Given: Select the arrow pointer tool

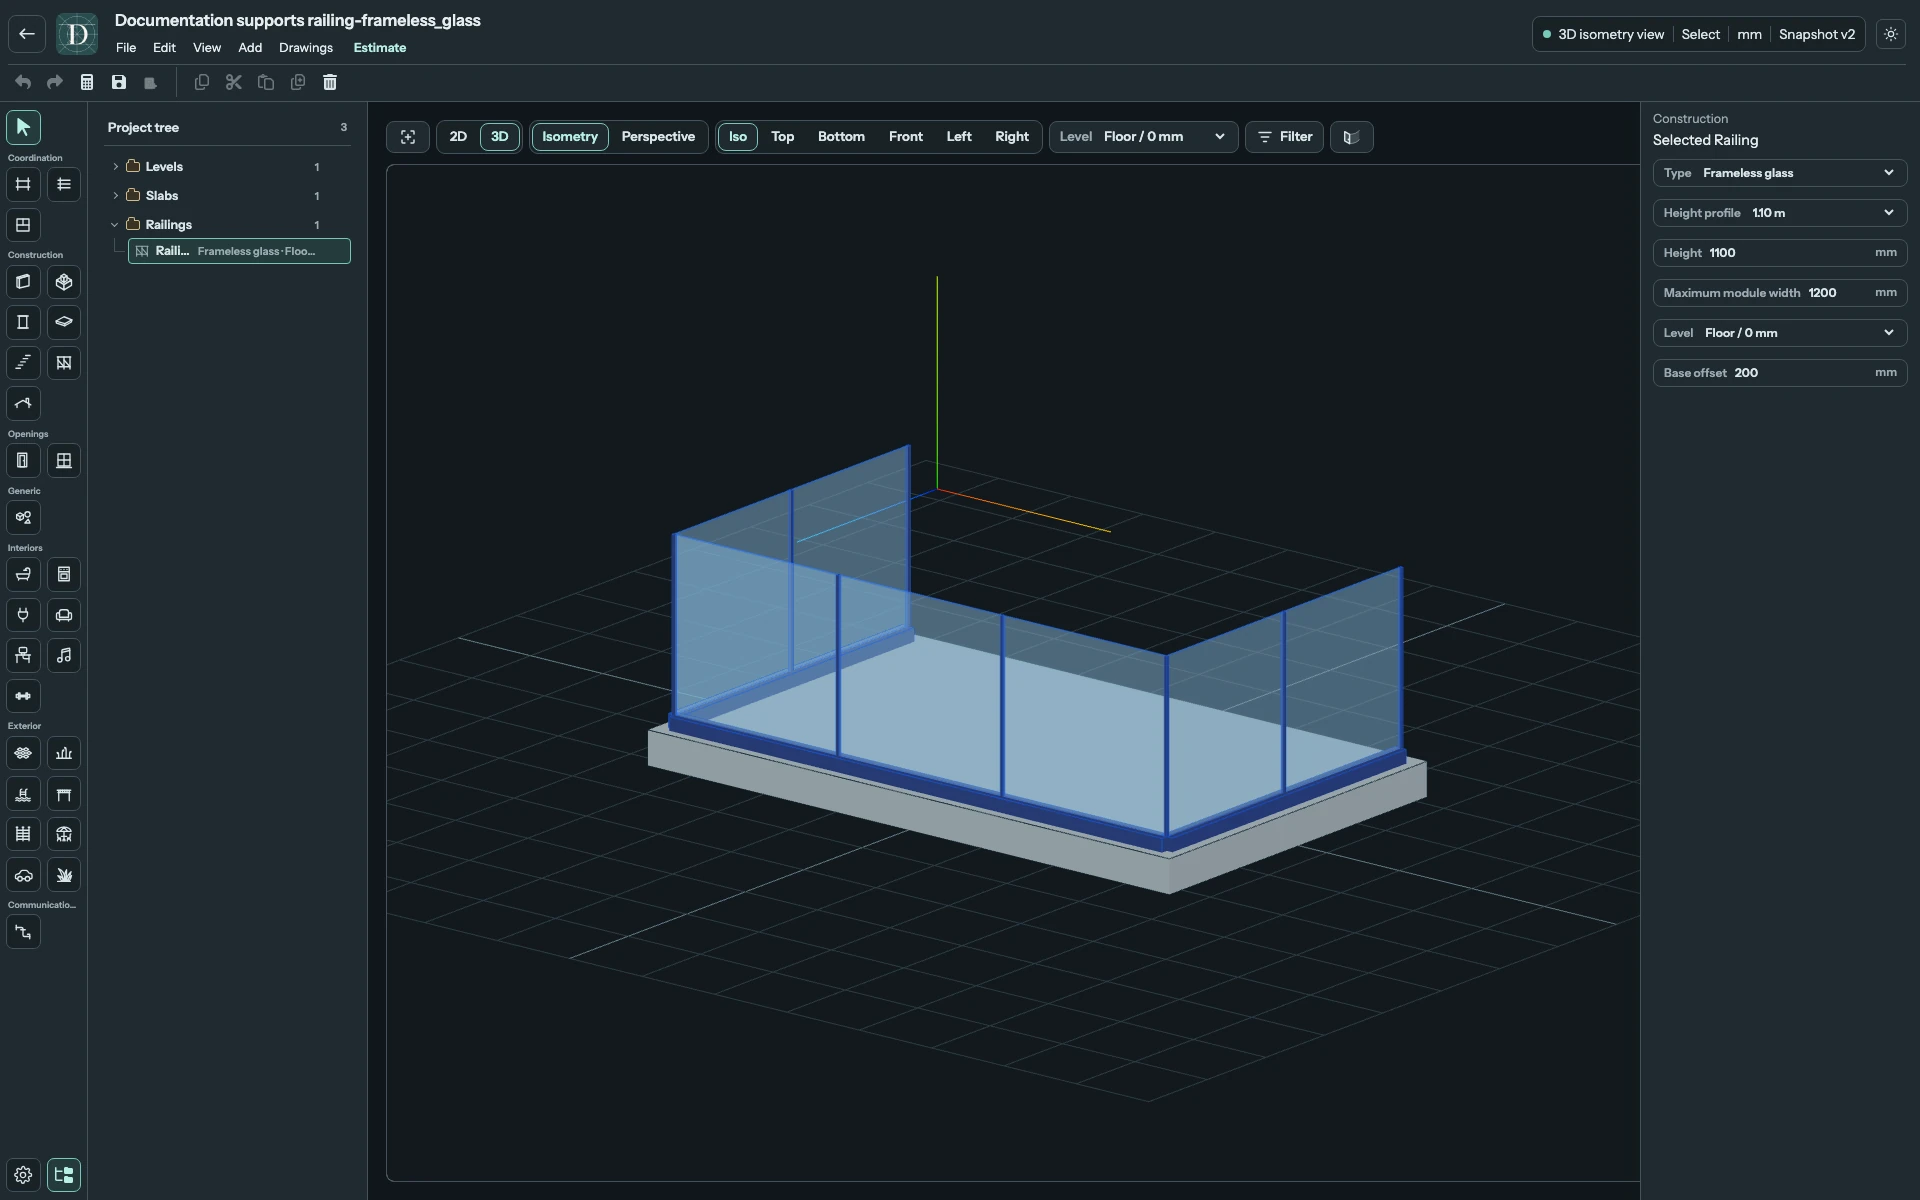Looking at the screenshot, I should (x=23, y=127).
